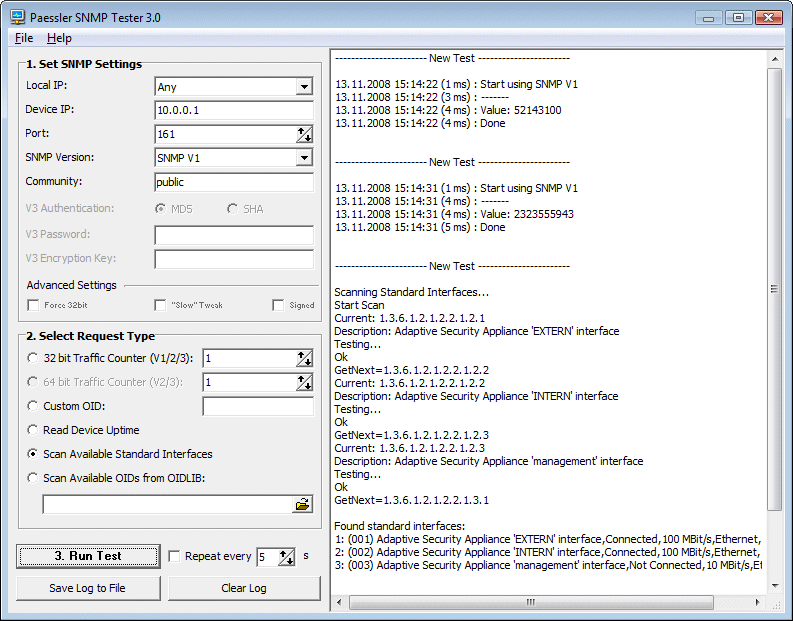Click Save Log to File button
The height and width of the screenshot is (621, 793).
[88, 588]
